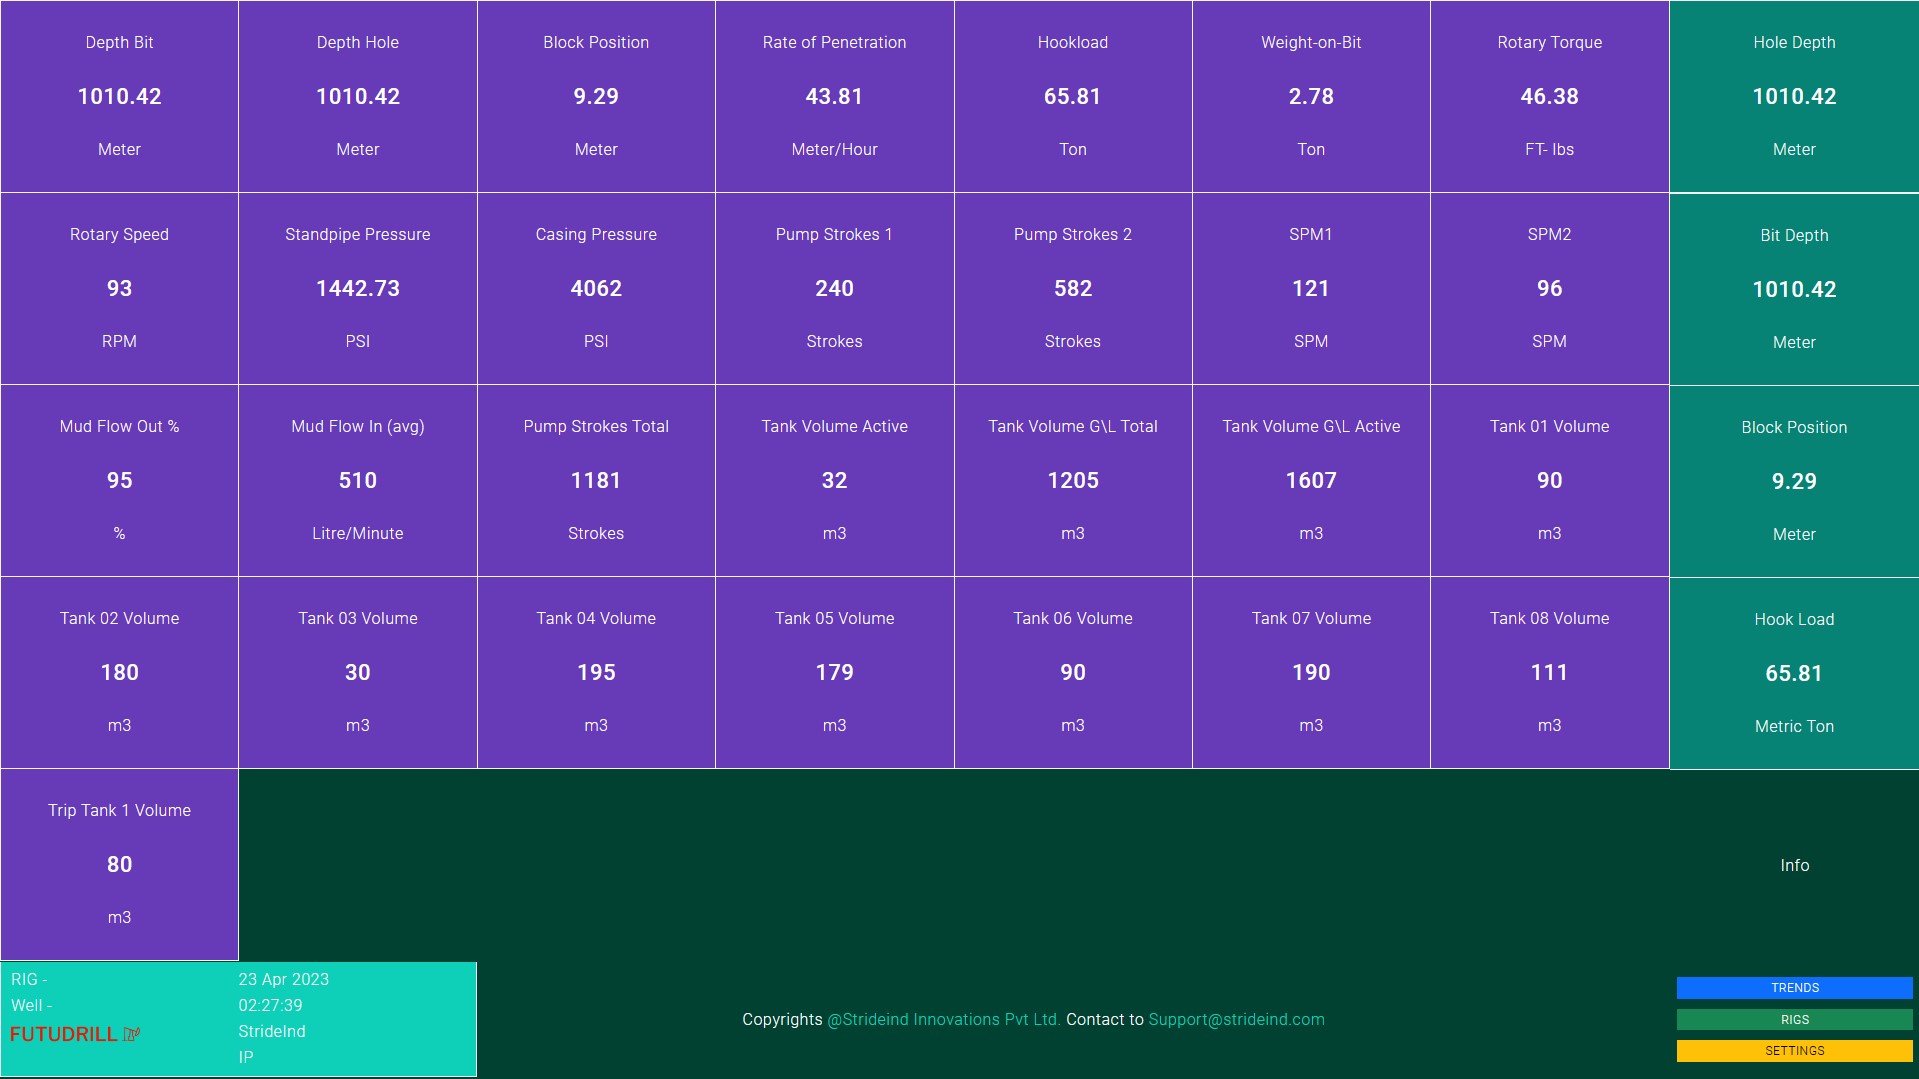
Task: Open the SETTINGS page
Action: 1794,1051
